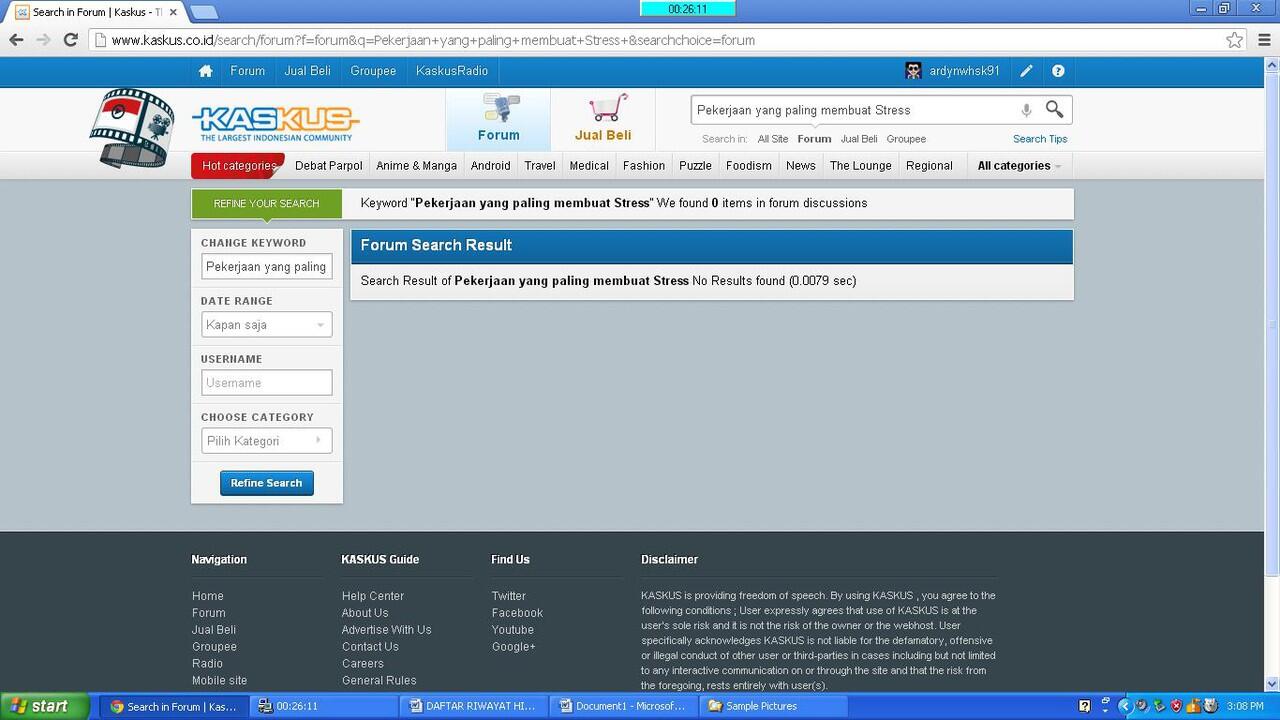
Task: Open the Date Range Kapan saja dropdown
Action: [x=266, y=325]
